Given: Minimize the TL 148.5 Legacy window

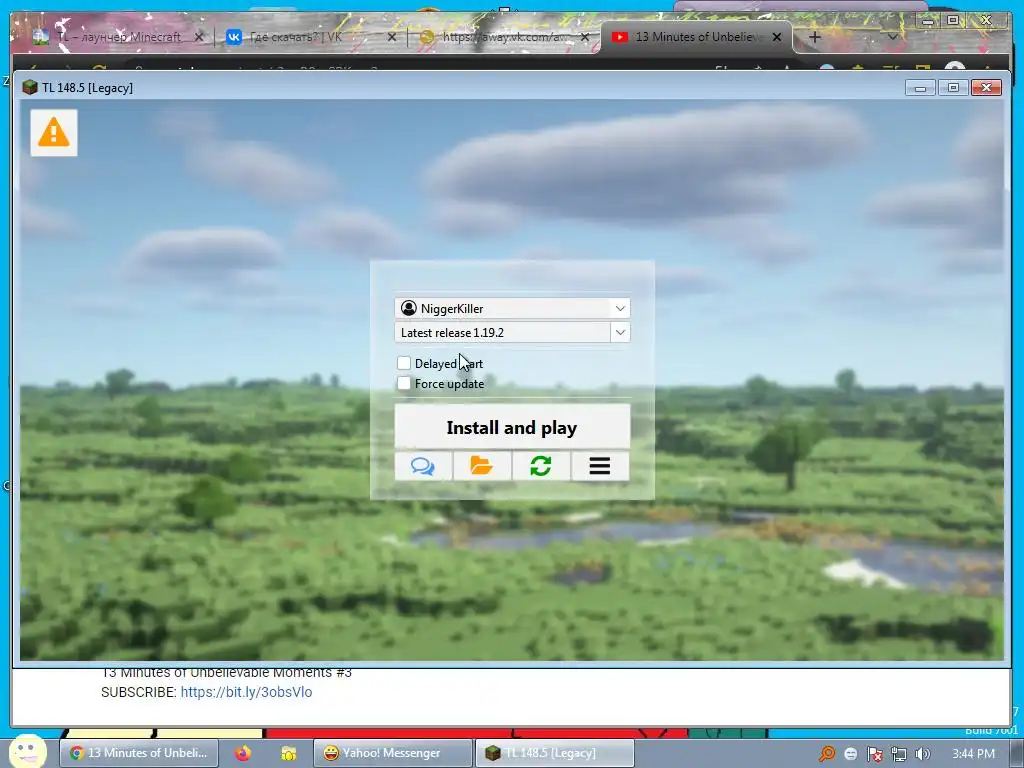Looking at the screenshot, I should click(x=920, y=88).
